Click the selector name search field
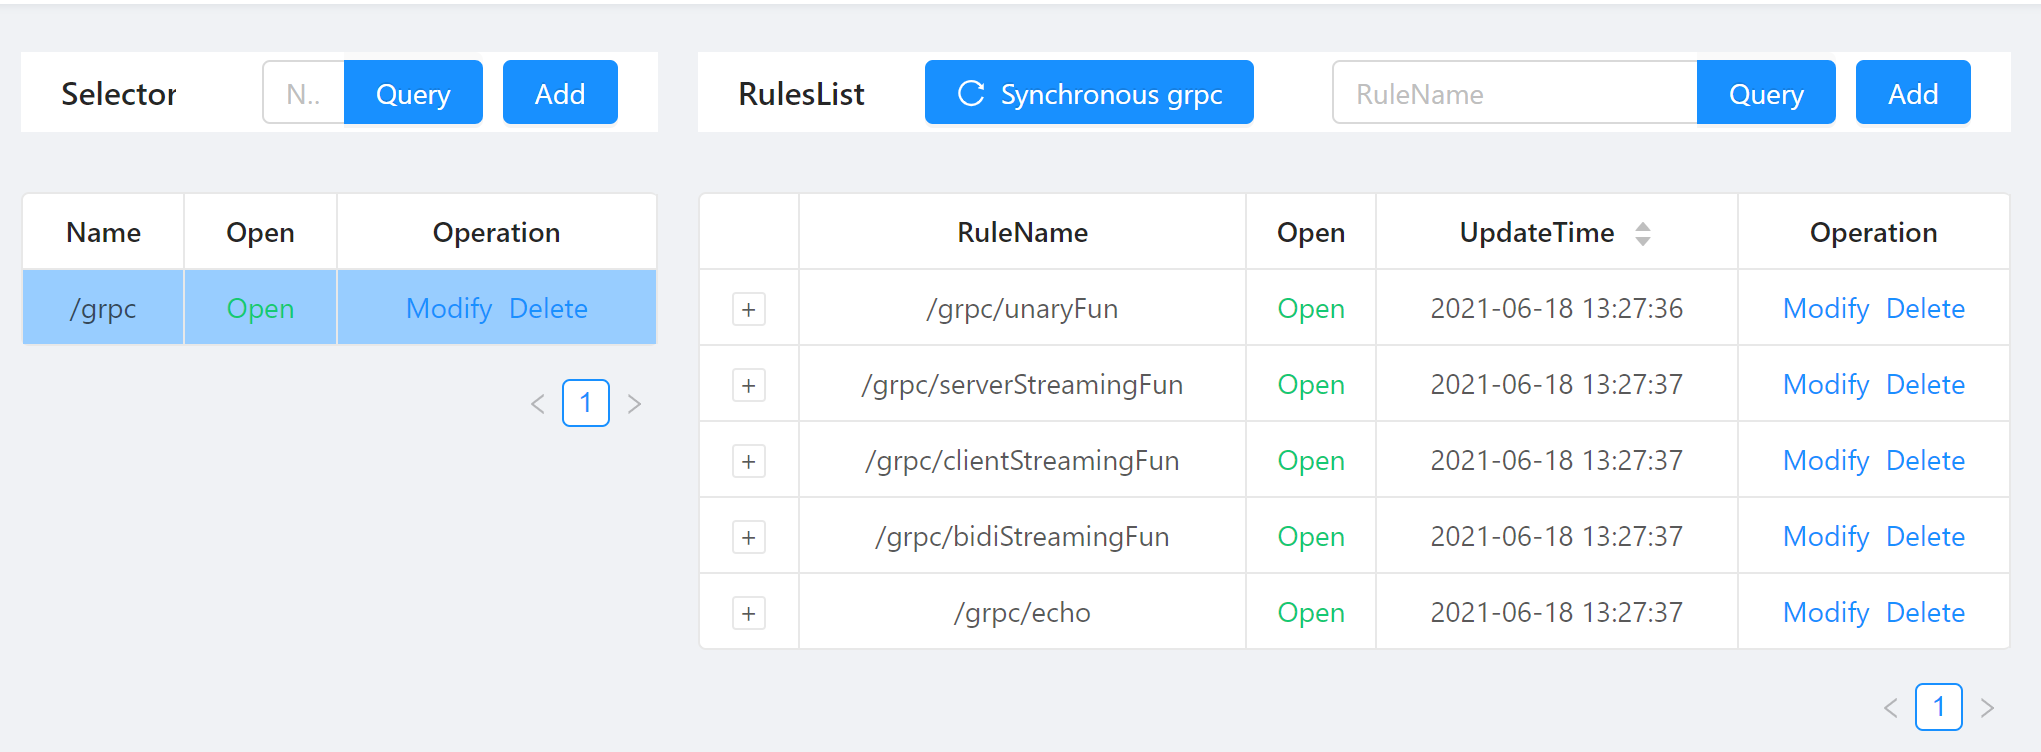This screenshot has height=752, width=2041. click(x=303, y=93)
